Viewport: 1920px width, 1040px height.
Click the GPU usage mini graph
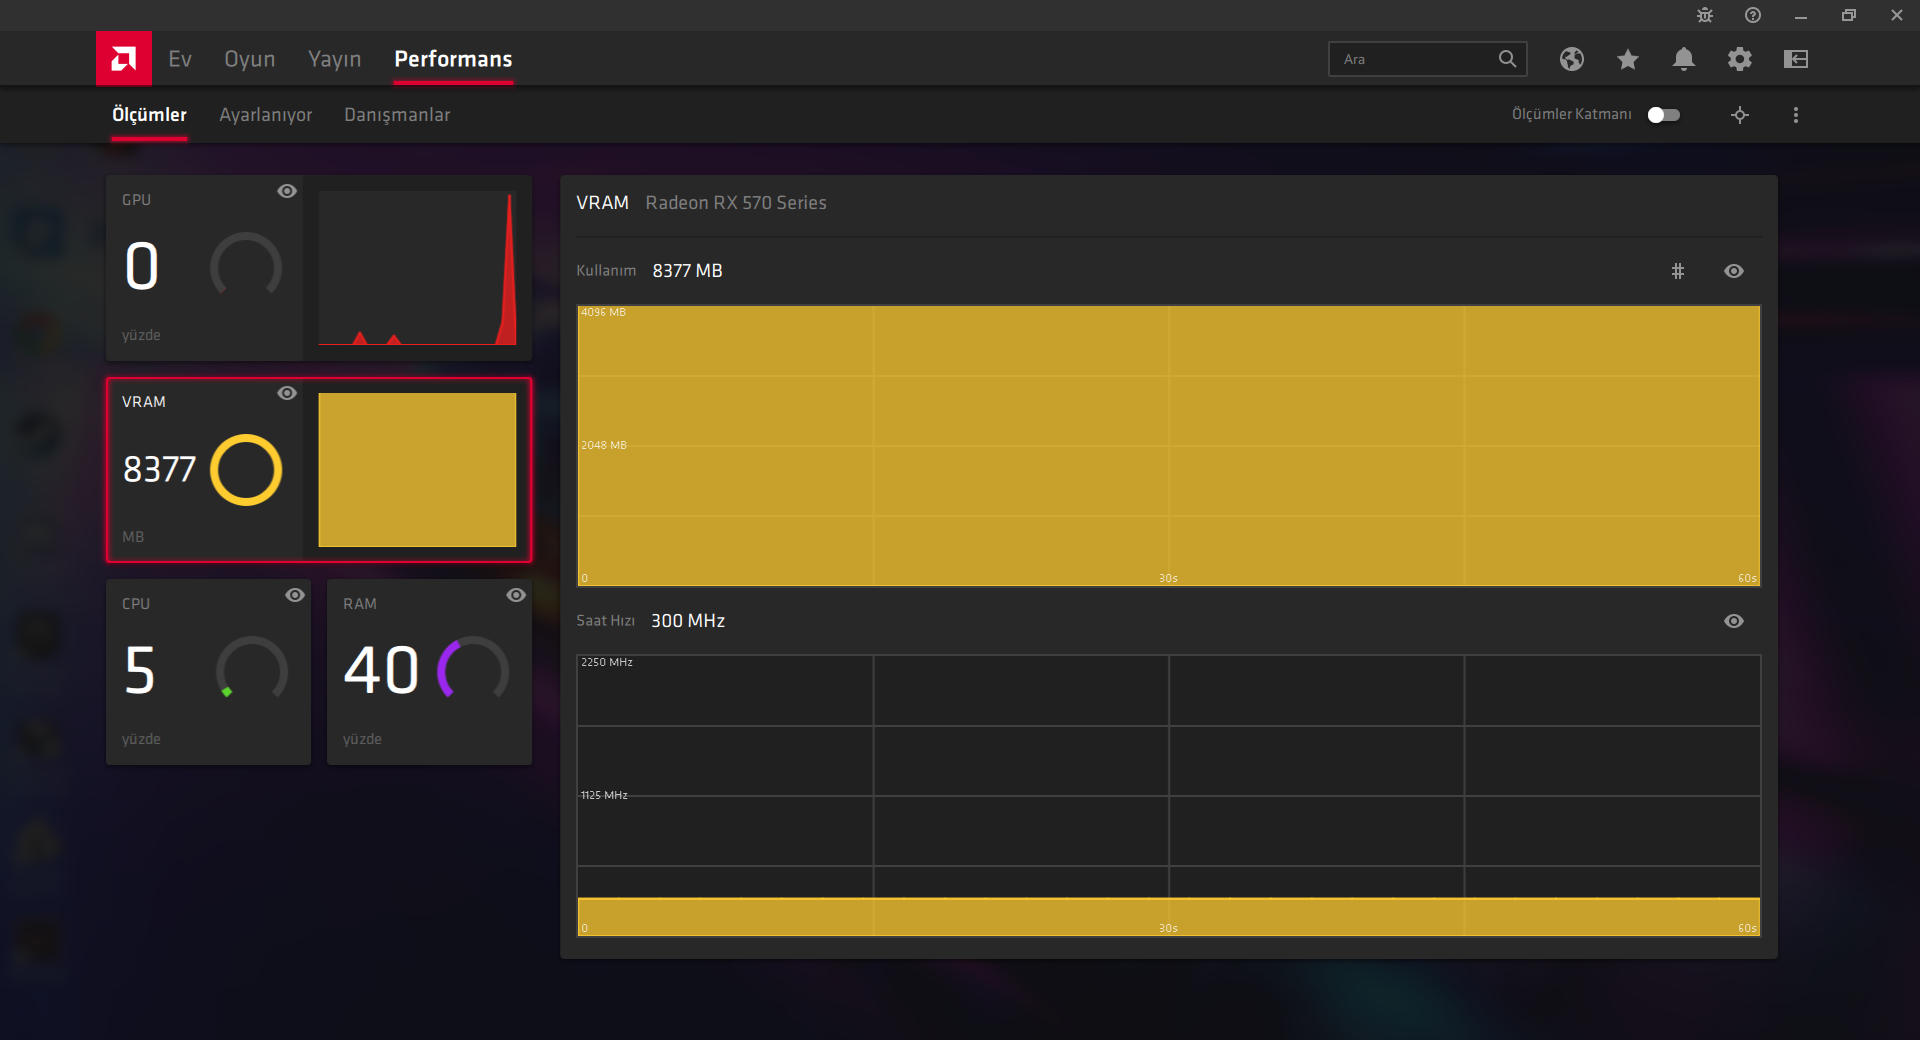coord(417,268)
